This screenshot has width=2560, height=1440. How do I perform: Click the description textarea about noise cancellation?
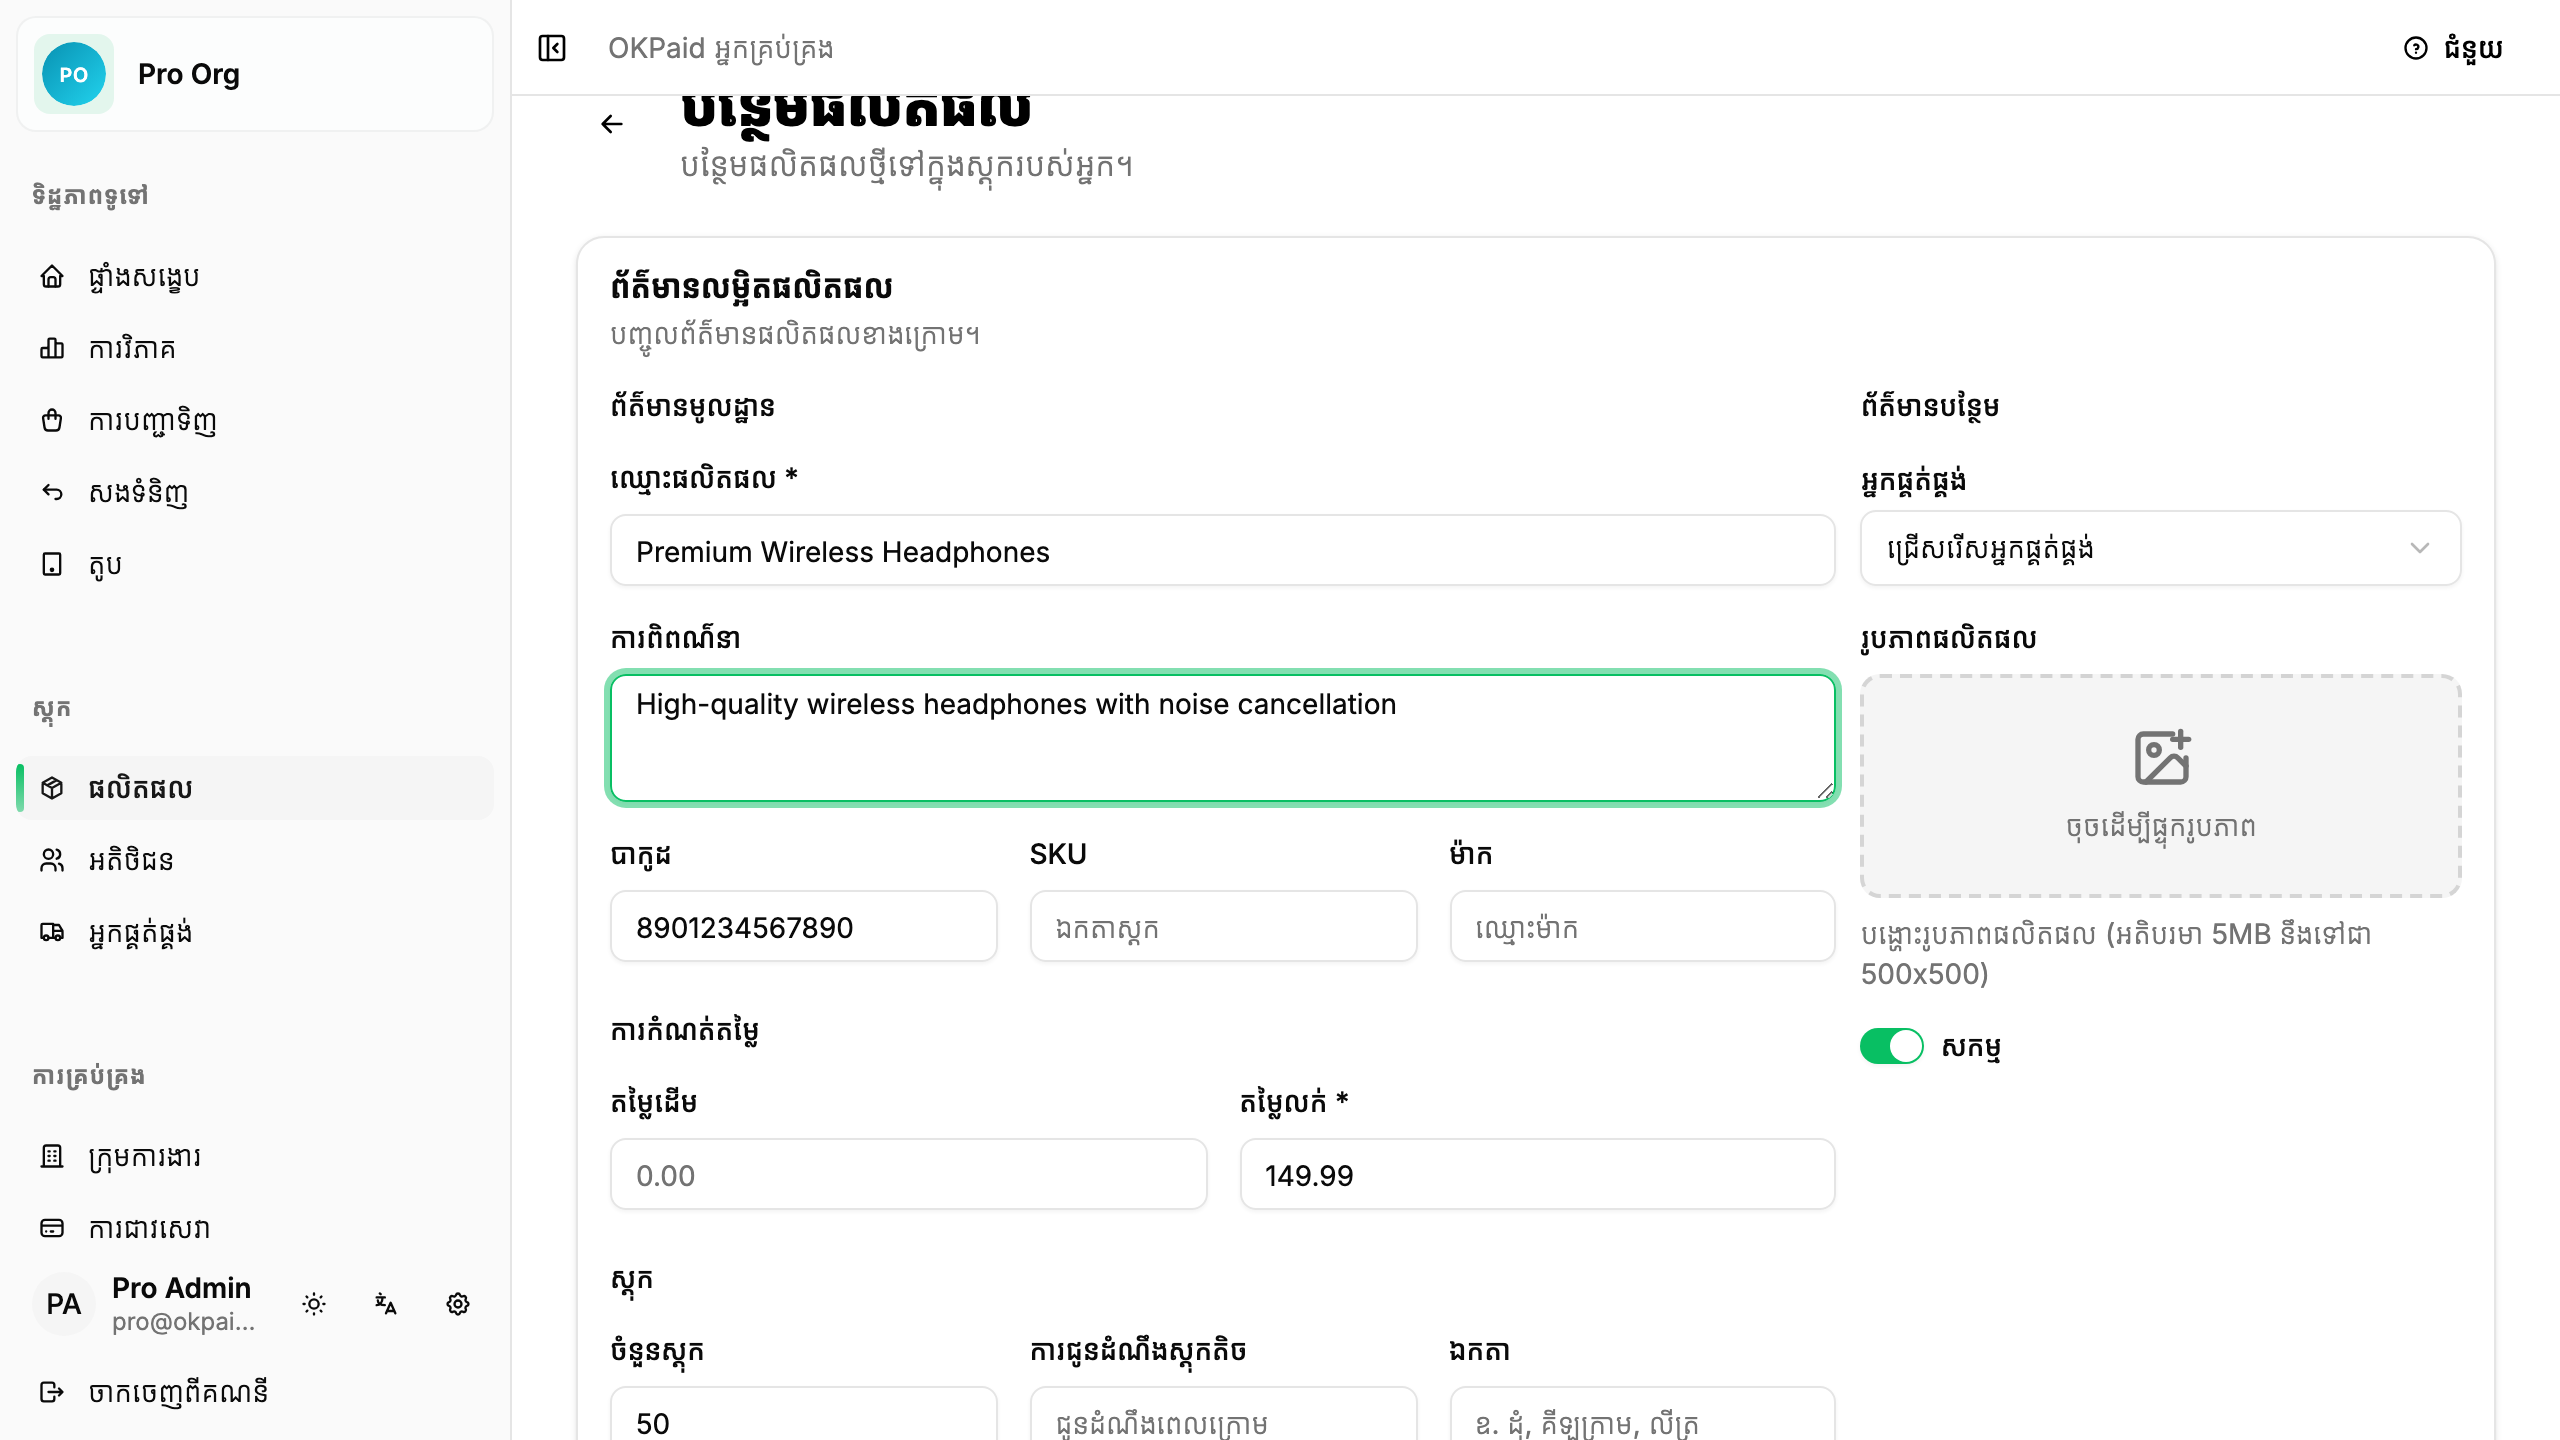[x=1222, y=738]
